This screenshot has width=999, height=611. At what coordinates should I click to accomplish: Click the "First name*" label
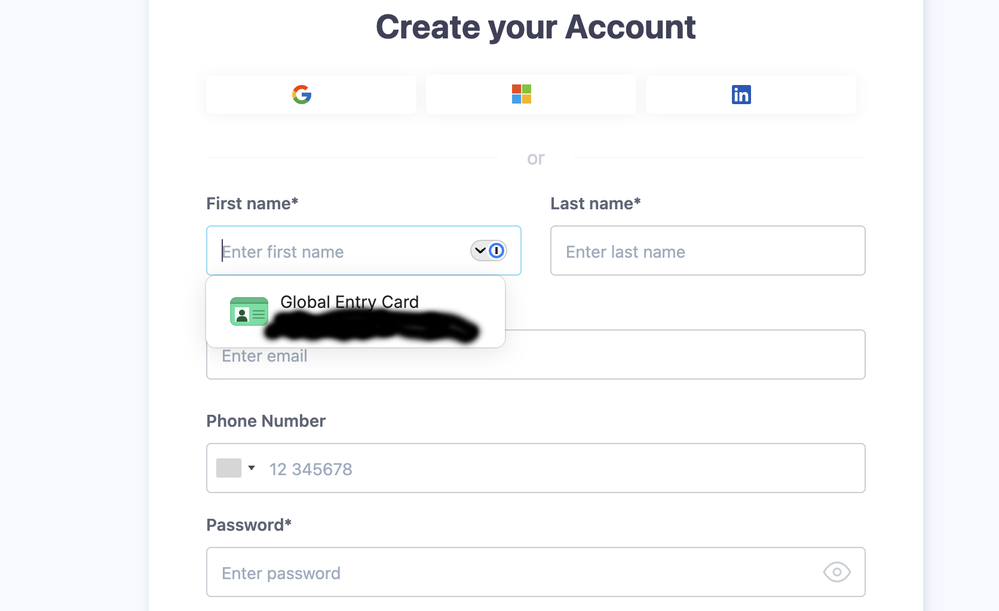[x=252, y=204]
